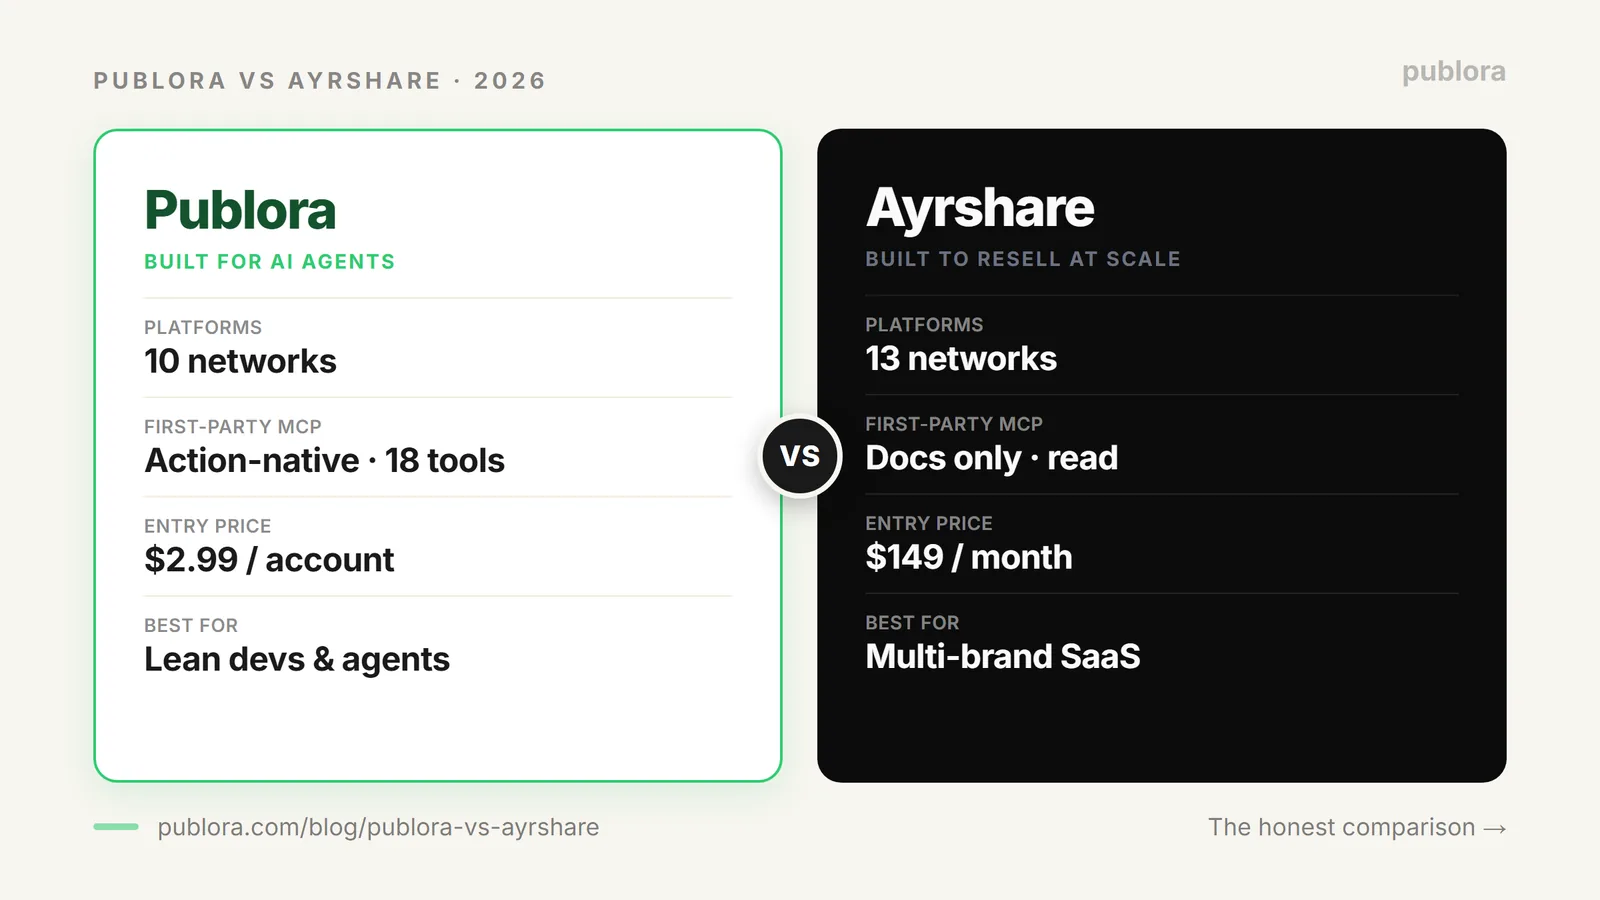The height and width of the screenshot is (900, 1600).
Task: Click PLATFORMS label in Ayrshare card
Action: (x=924, y=325)
